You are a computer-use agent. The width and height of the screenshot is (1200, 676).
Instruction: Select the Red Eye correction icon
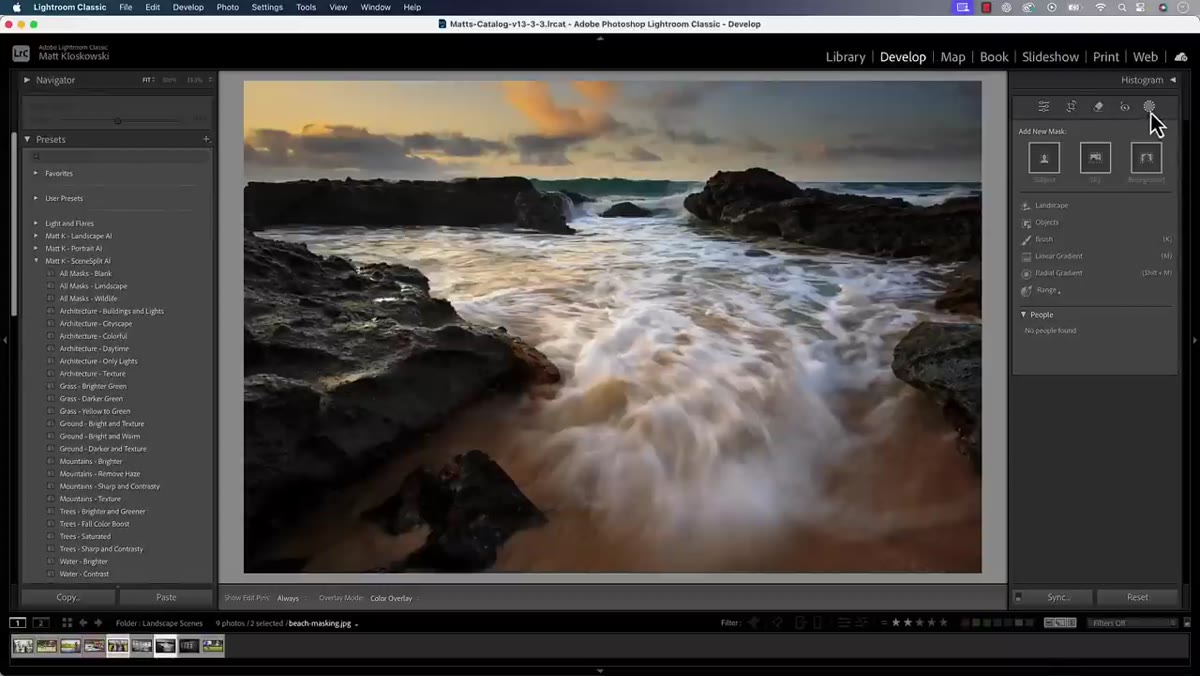(x=1124, y=106)
